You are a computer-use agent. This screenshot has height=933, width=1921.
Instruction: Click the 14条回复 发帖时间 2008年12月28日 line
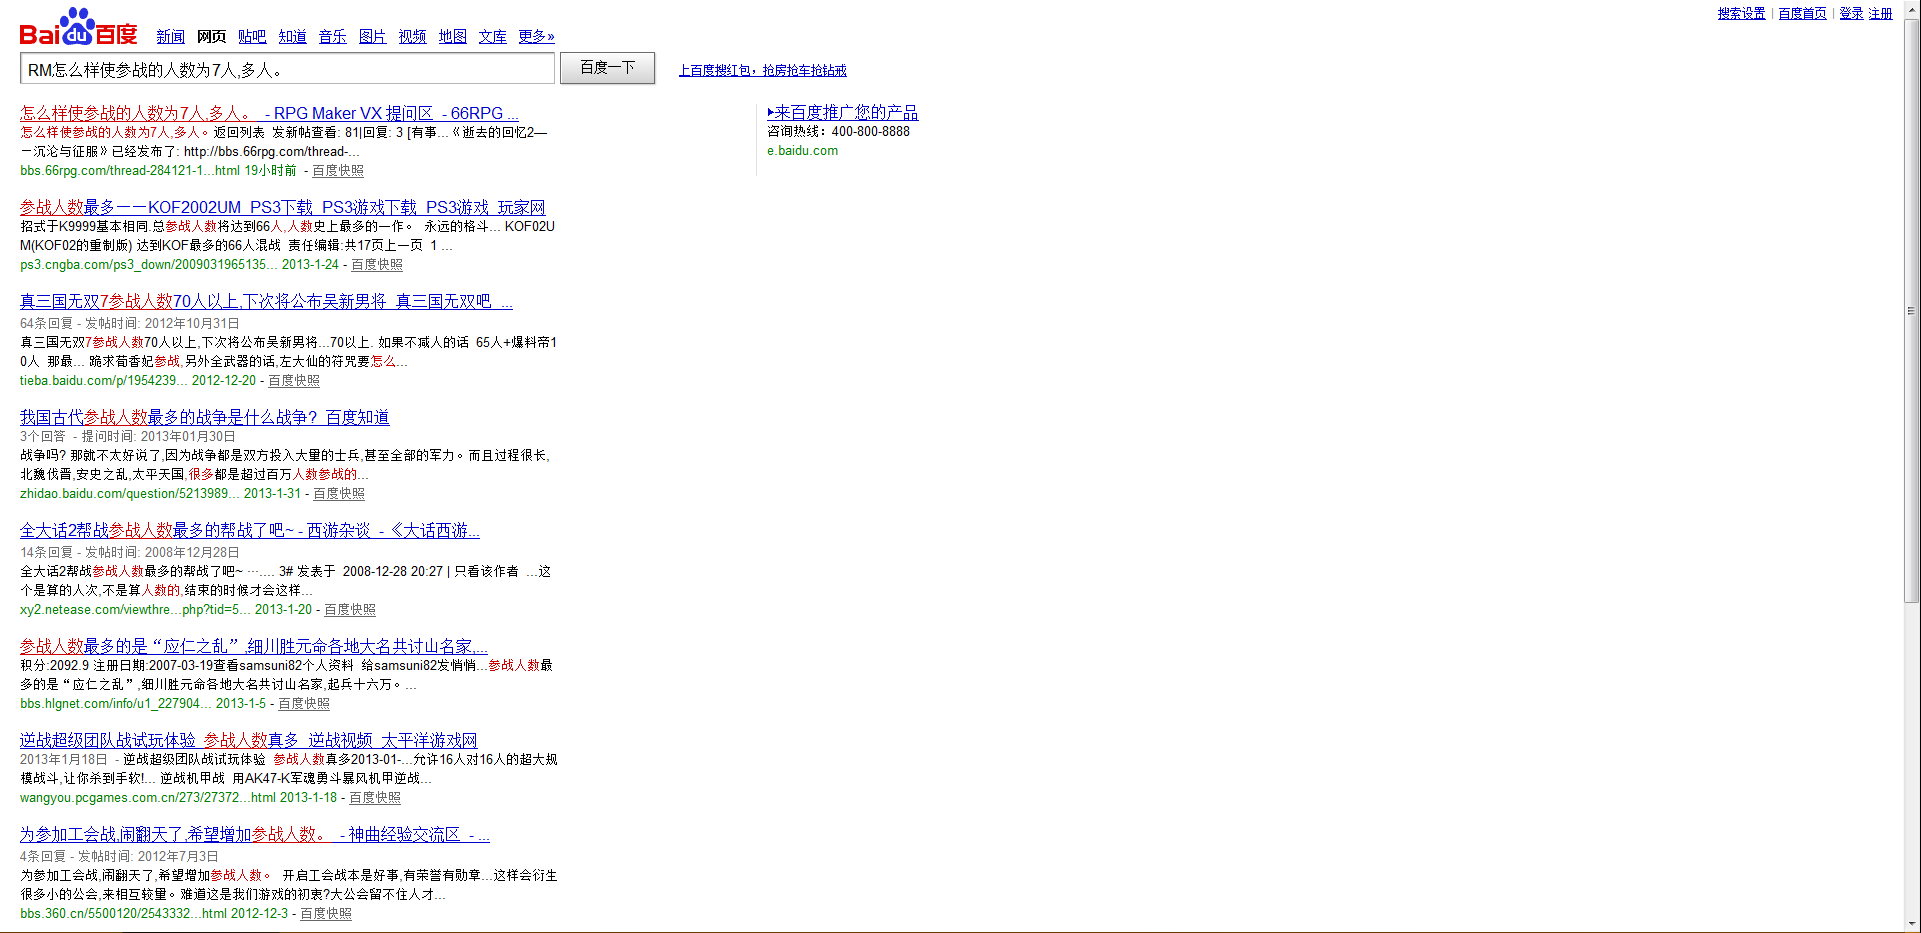pos(130,553)
